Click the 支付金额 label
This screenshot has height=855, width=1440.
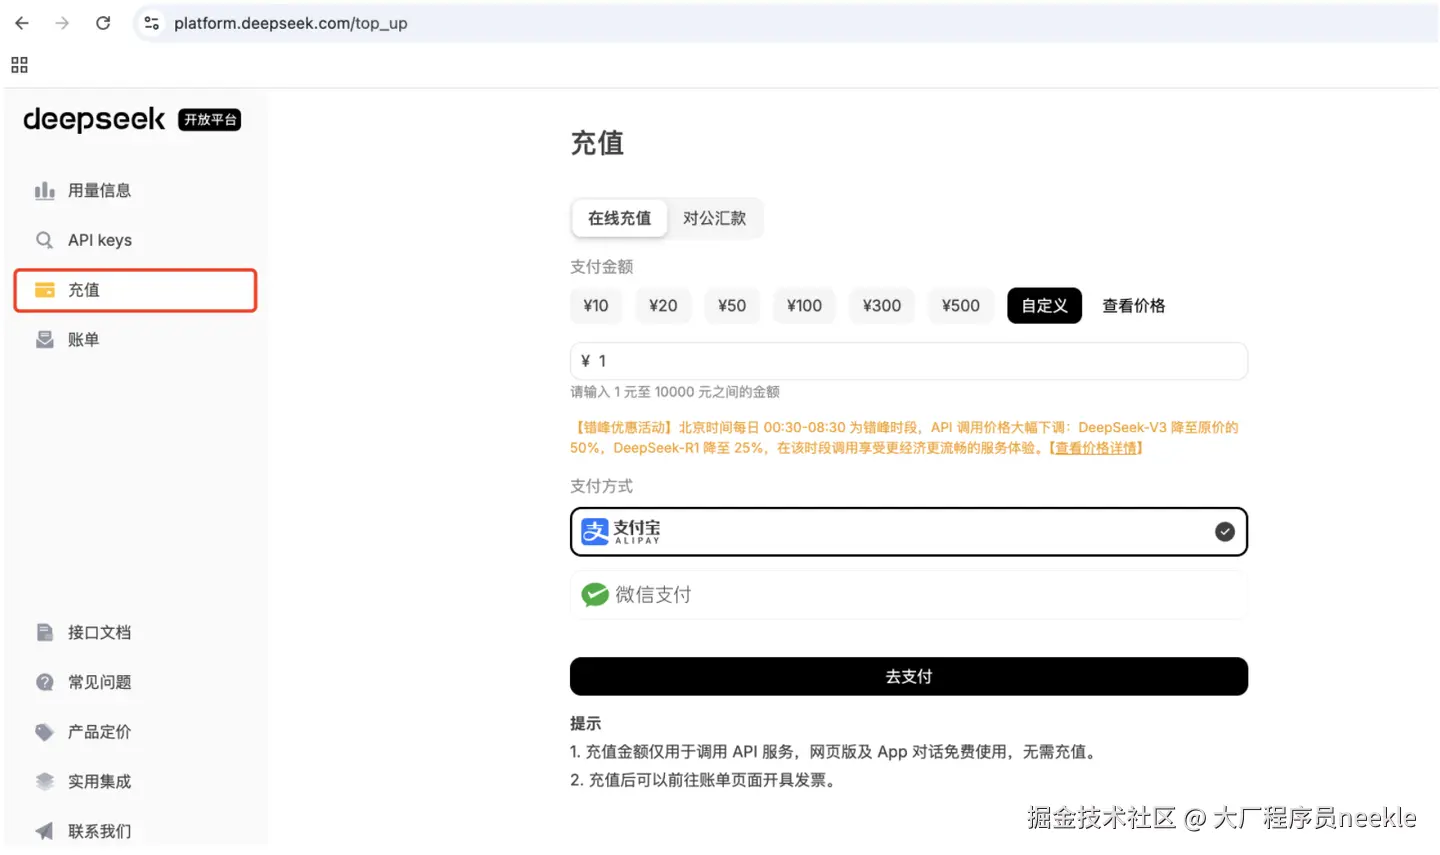(602, 267)
